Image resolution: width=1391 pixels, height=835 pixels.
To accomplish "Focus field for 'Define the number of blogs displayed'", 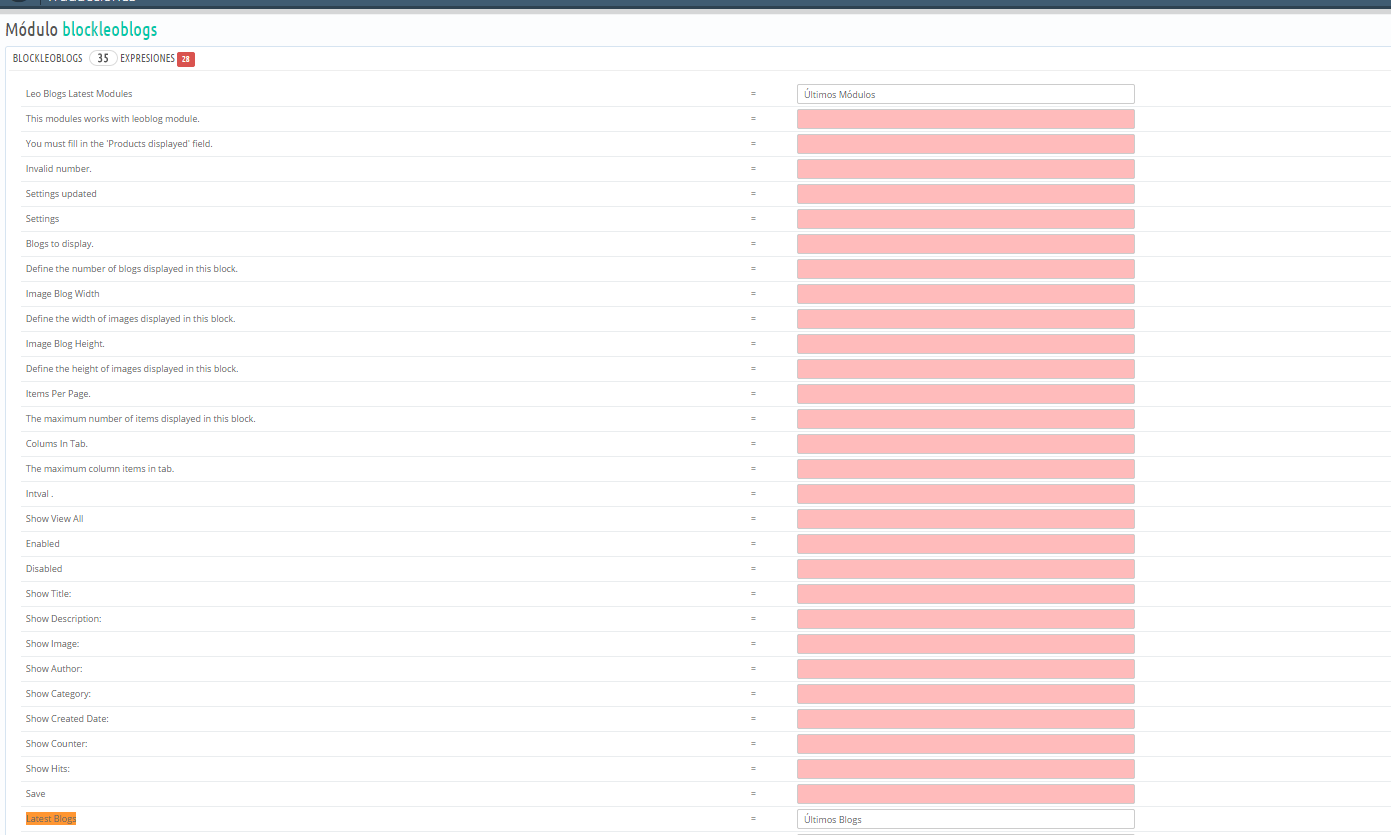I will pos(965,269).
